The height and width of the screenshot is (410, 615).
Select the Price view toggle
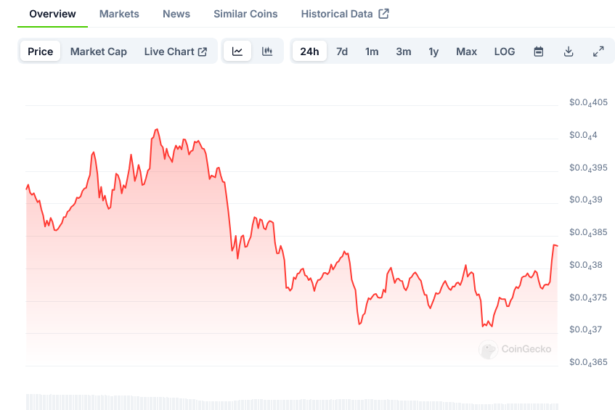pos(41,51)
